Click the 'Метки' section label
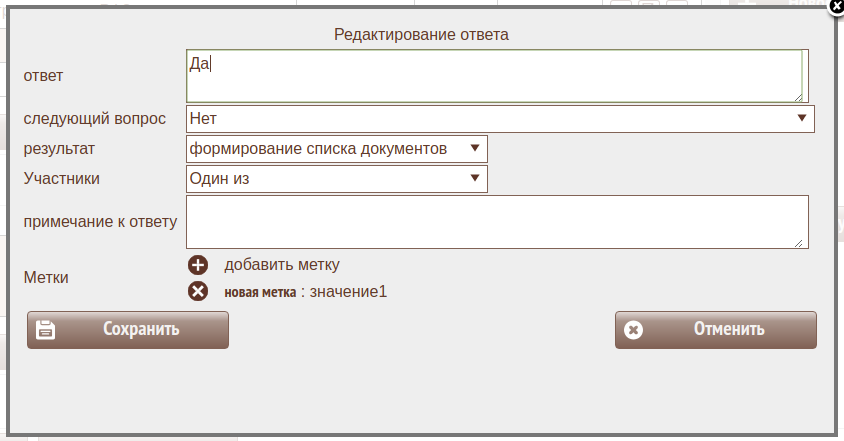Viewport: 844px width, 441px height. pyautogui.click(x=46, y=277)
